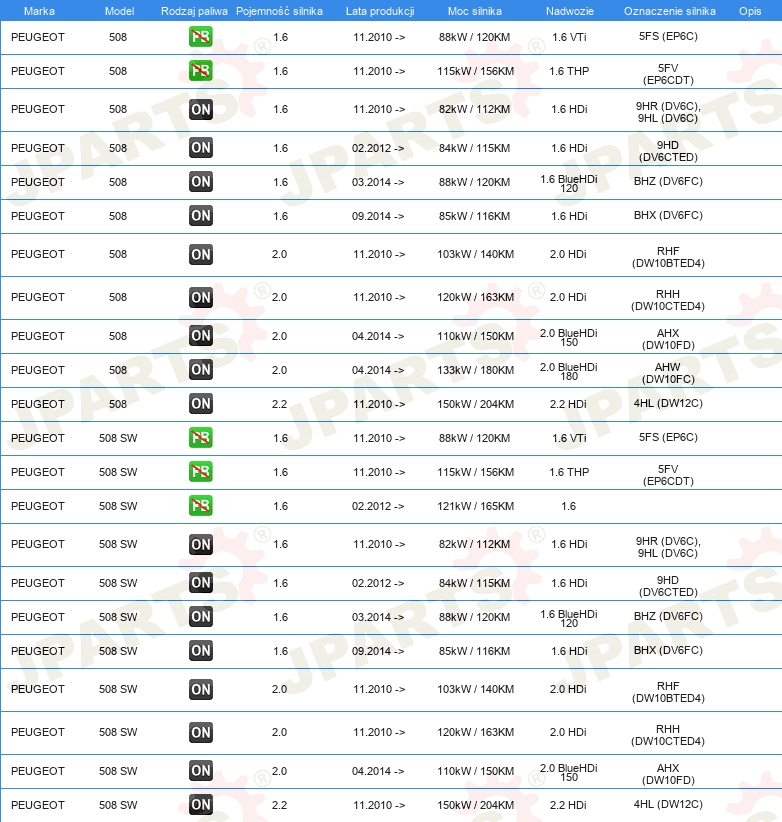Click the ON icon for 508 SW 120kW / 163KM
782x822 pixels.
201,732
